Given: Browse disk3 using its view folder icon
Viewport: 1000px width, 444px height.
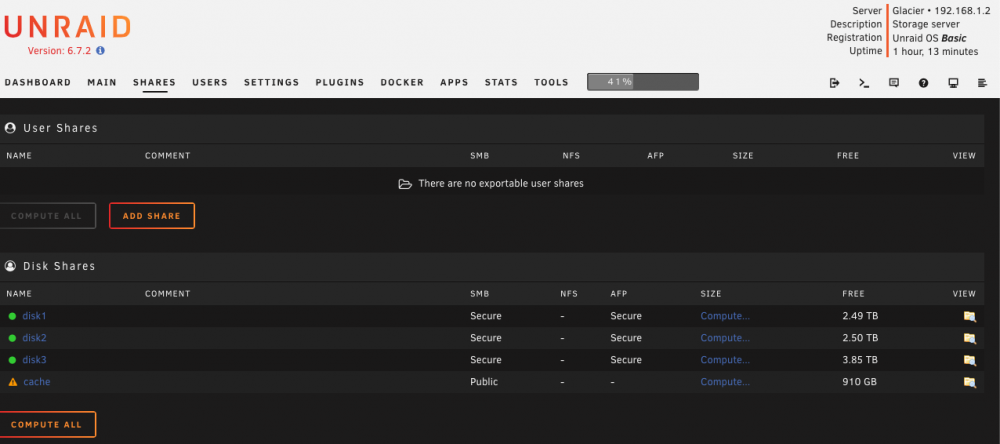Looking at the screenshot, I should point(969,360).
